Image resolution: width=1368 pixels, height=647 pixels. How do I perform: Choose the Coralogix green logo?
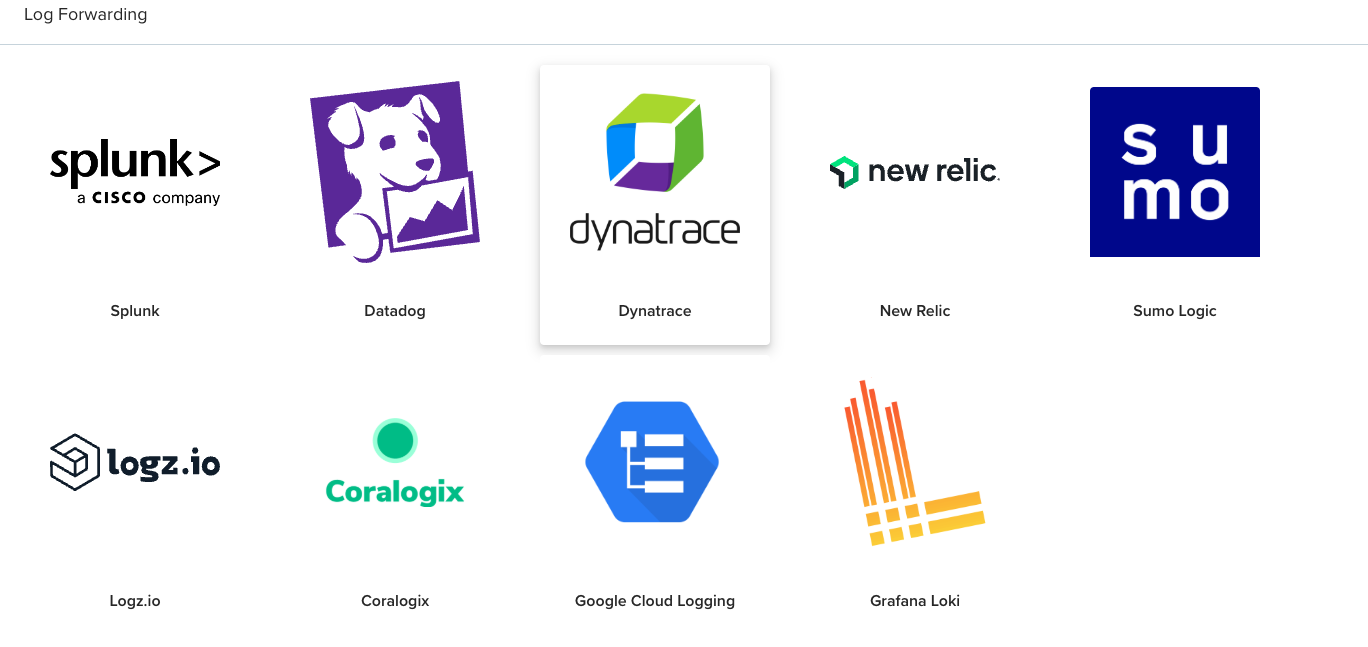395,462
